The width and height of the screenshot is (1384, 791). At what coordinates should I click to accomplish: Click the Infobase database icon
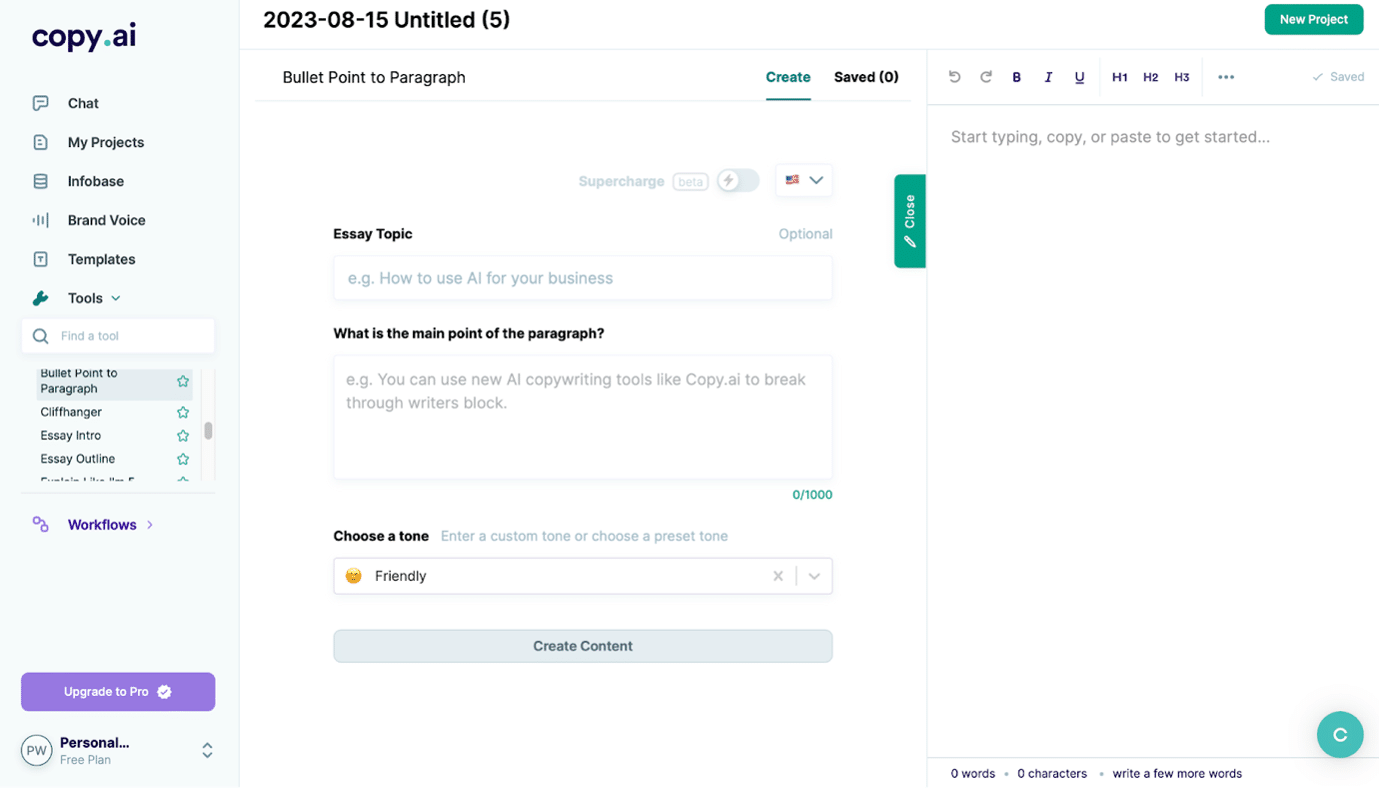(40, 181)
